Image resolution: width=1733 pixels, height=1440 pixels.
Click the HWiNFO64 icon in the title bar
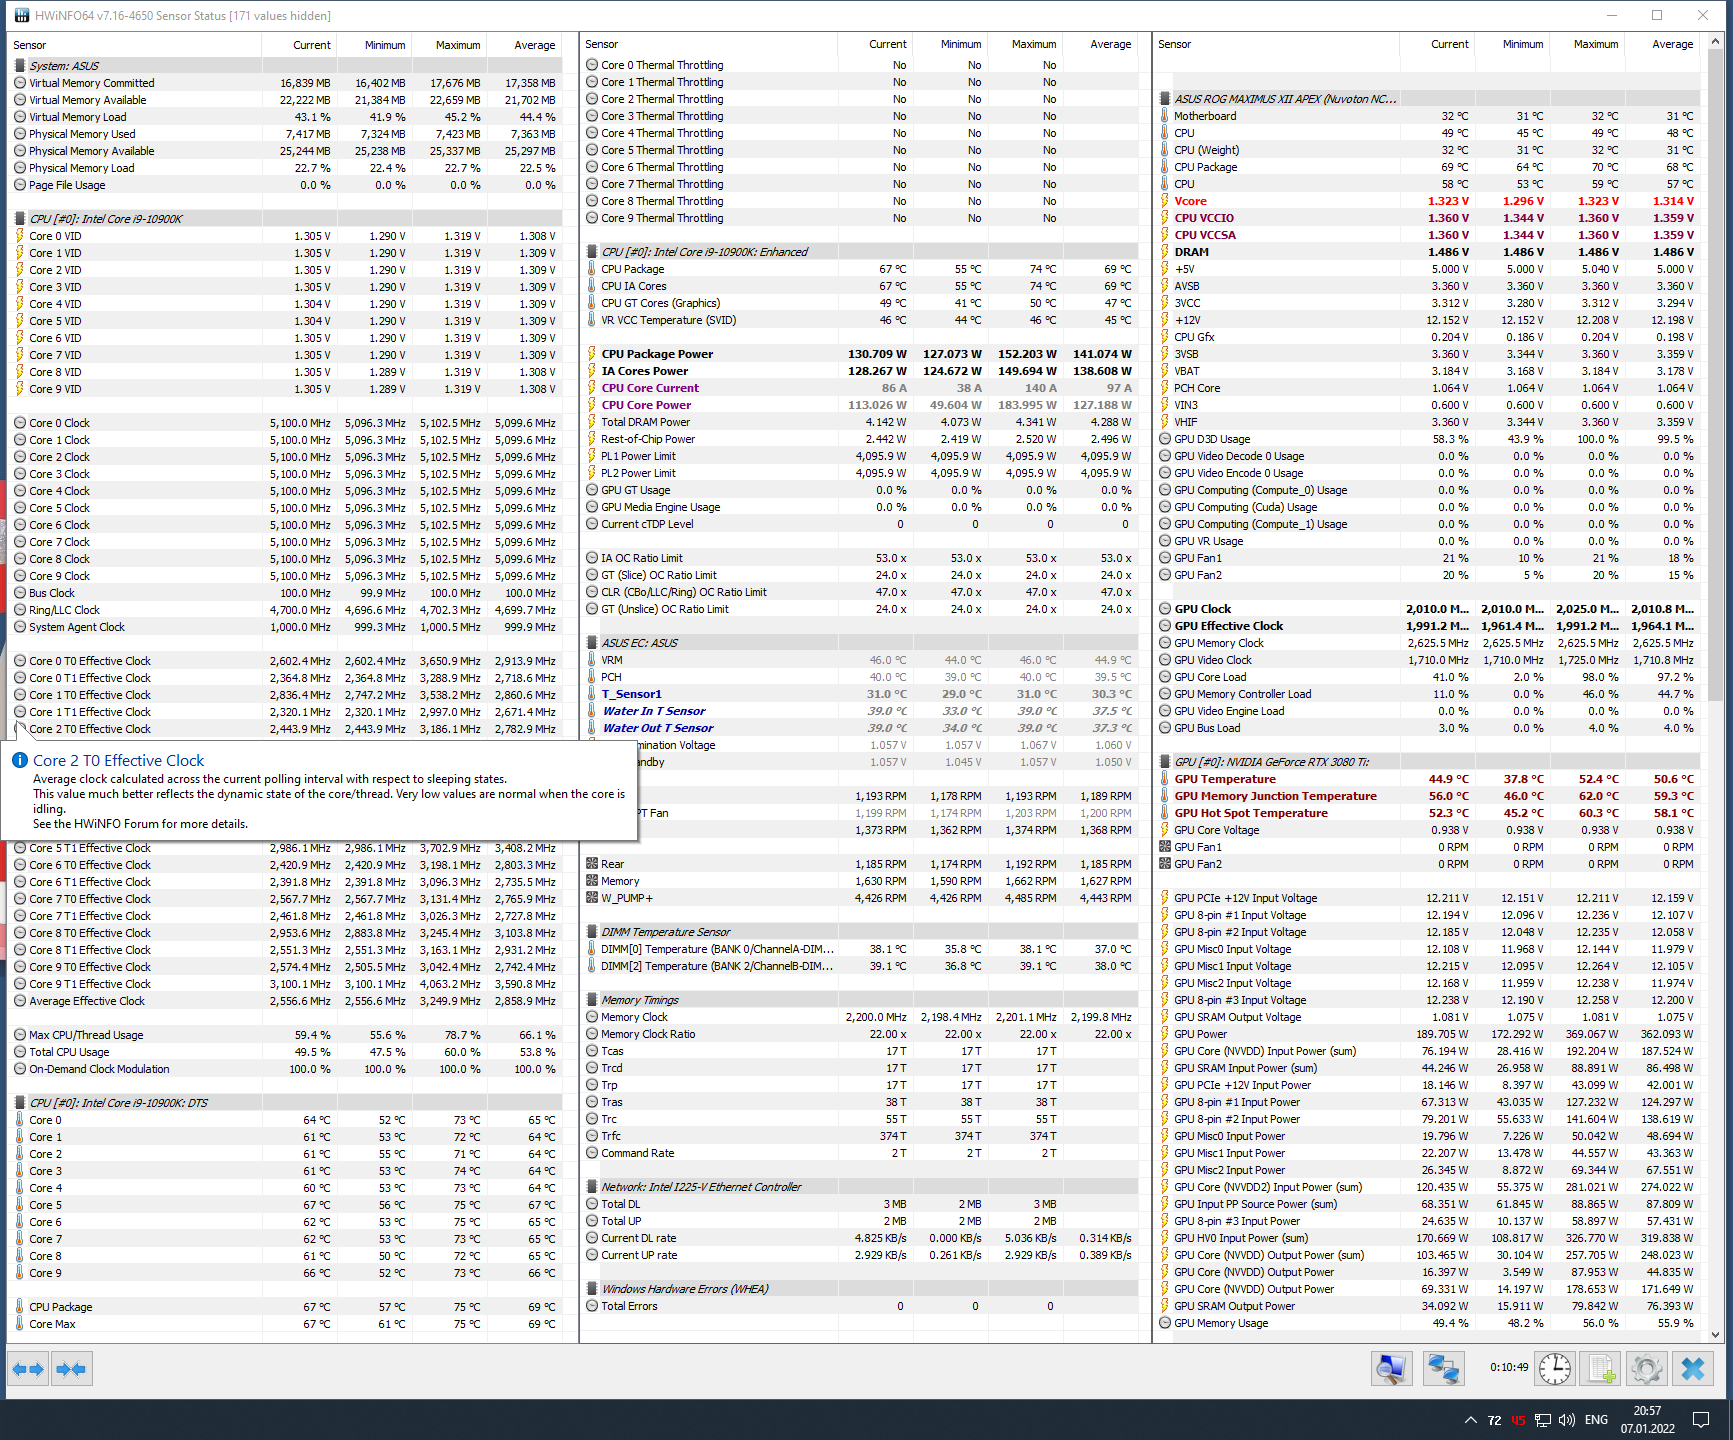21,16
